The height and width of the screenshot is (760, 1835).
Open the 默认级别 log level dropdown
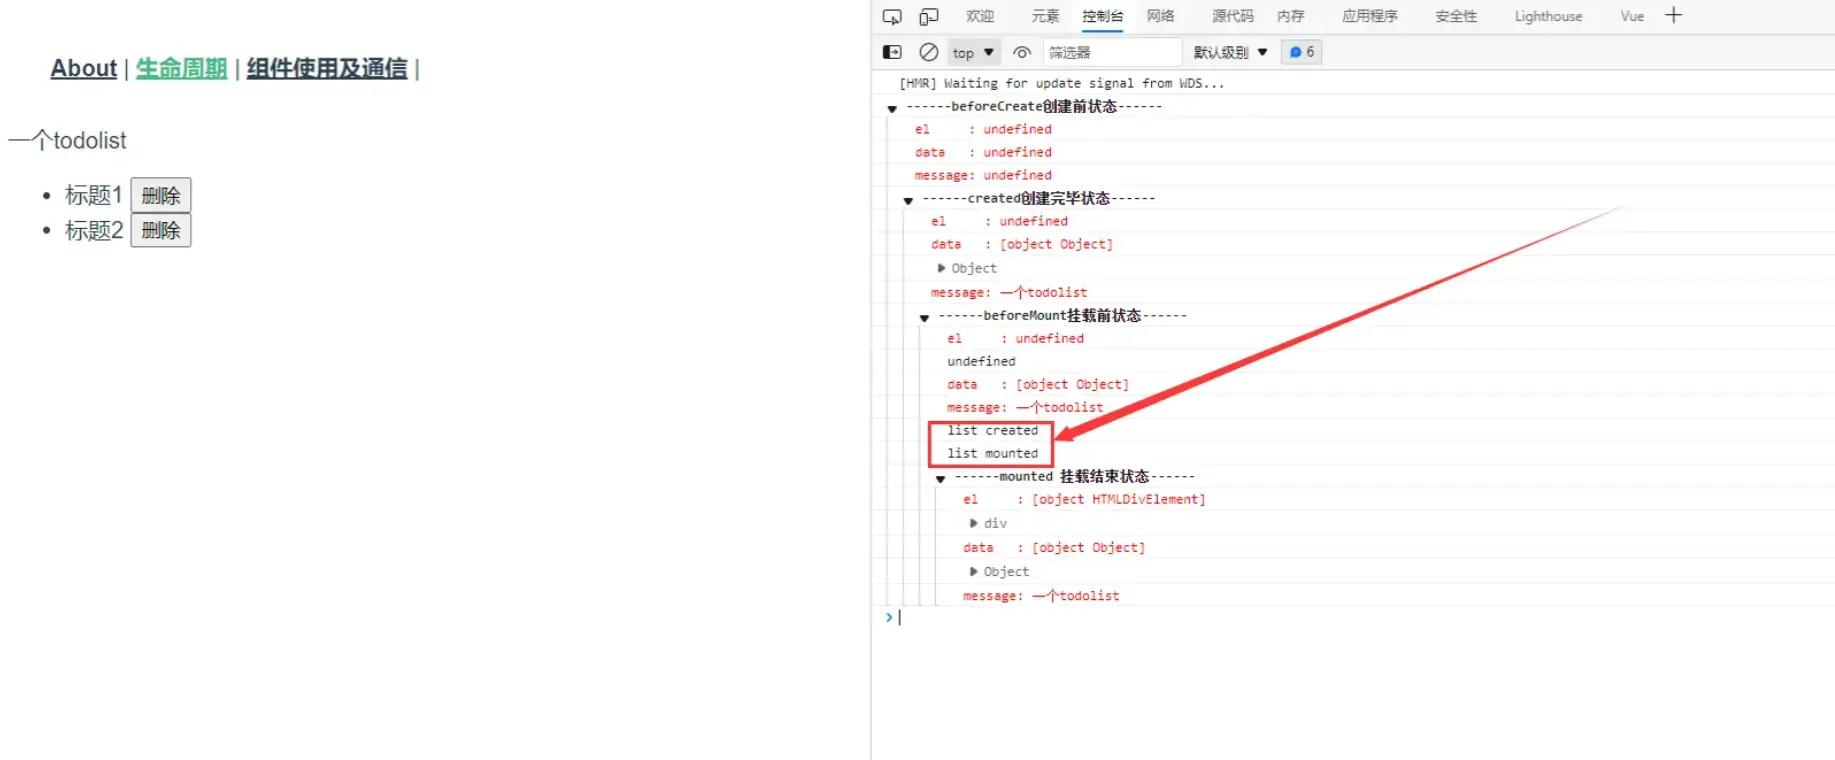pos(1230,52)
